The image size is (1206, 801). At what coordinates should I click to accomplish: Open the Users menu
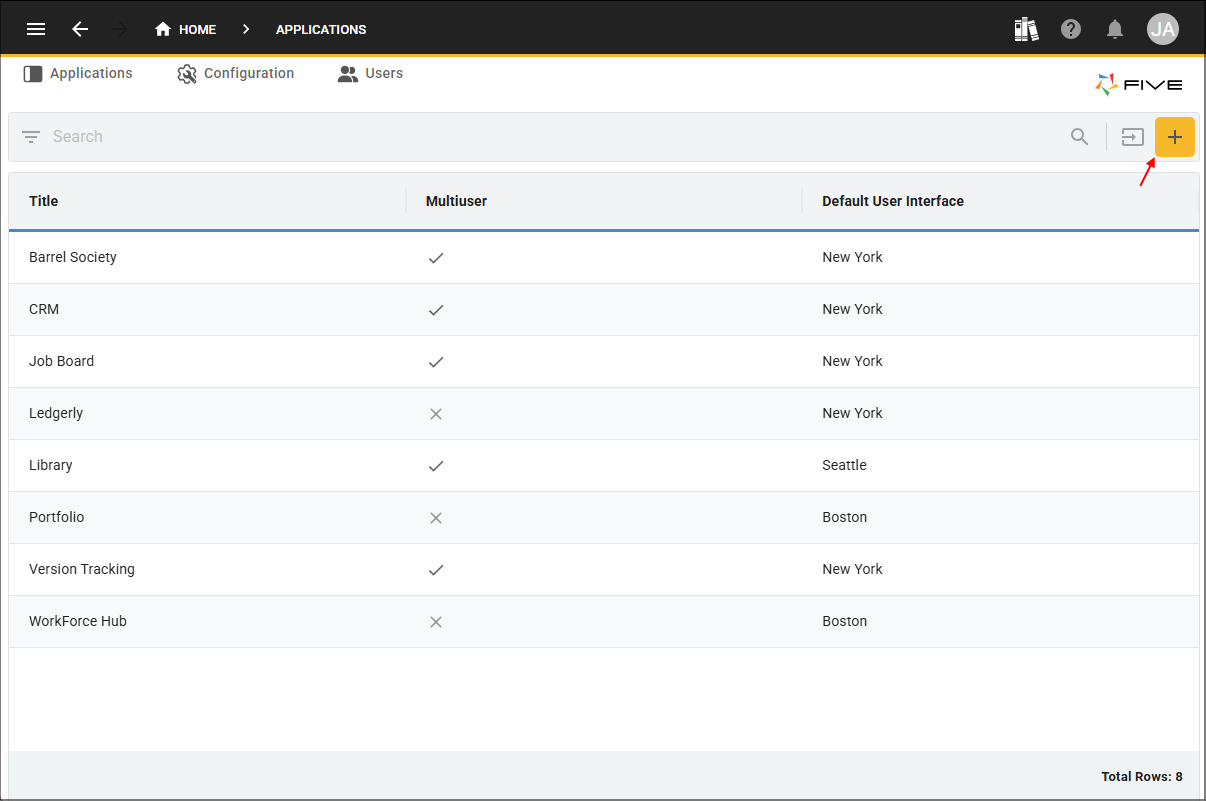click(370, 73)
